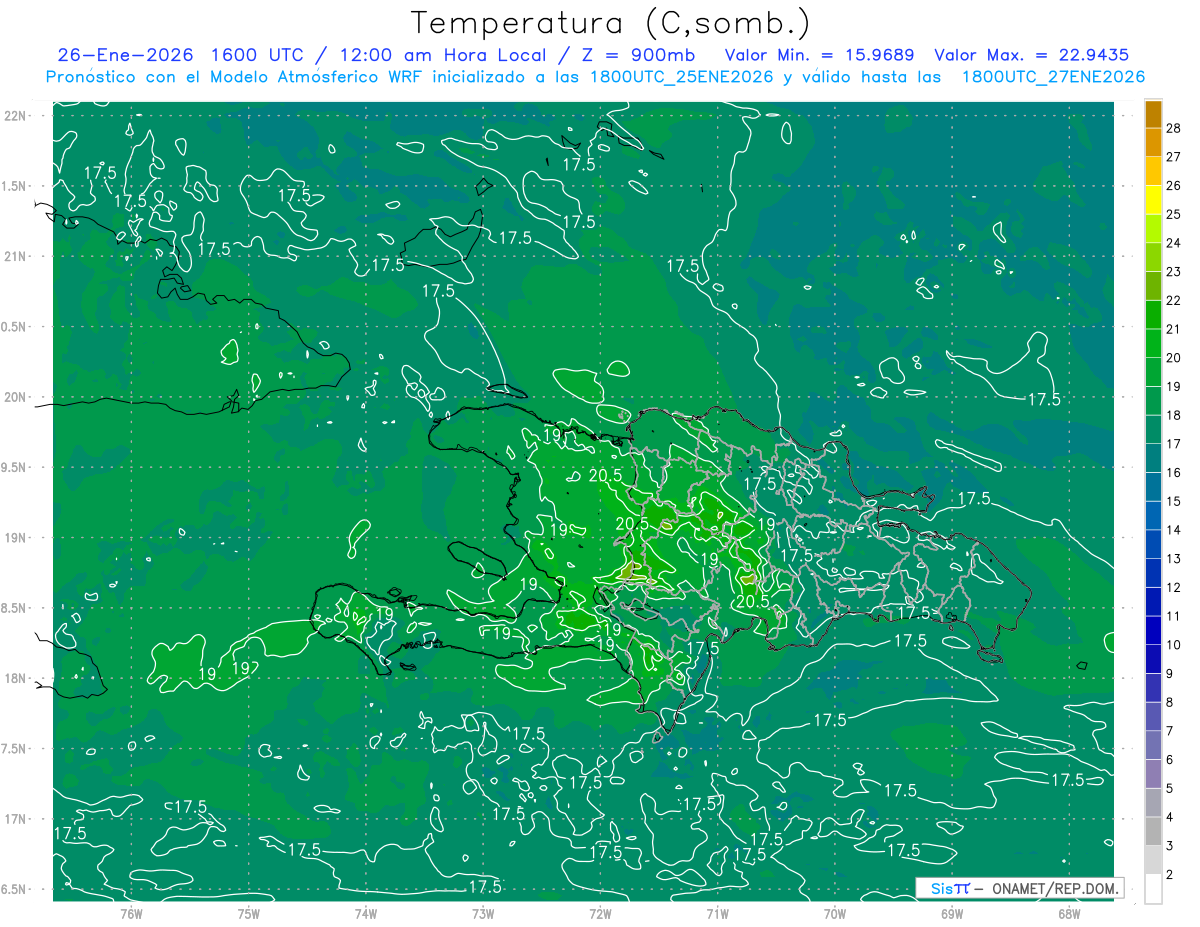Screen dimensions: 1200x927
Task: Pick the gray swatch between 3 and 4
Action: pos(1153,832)
